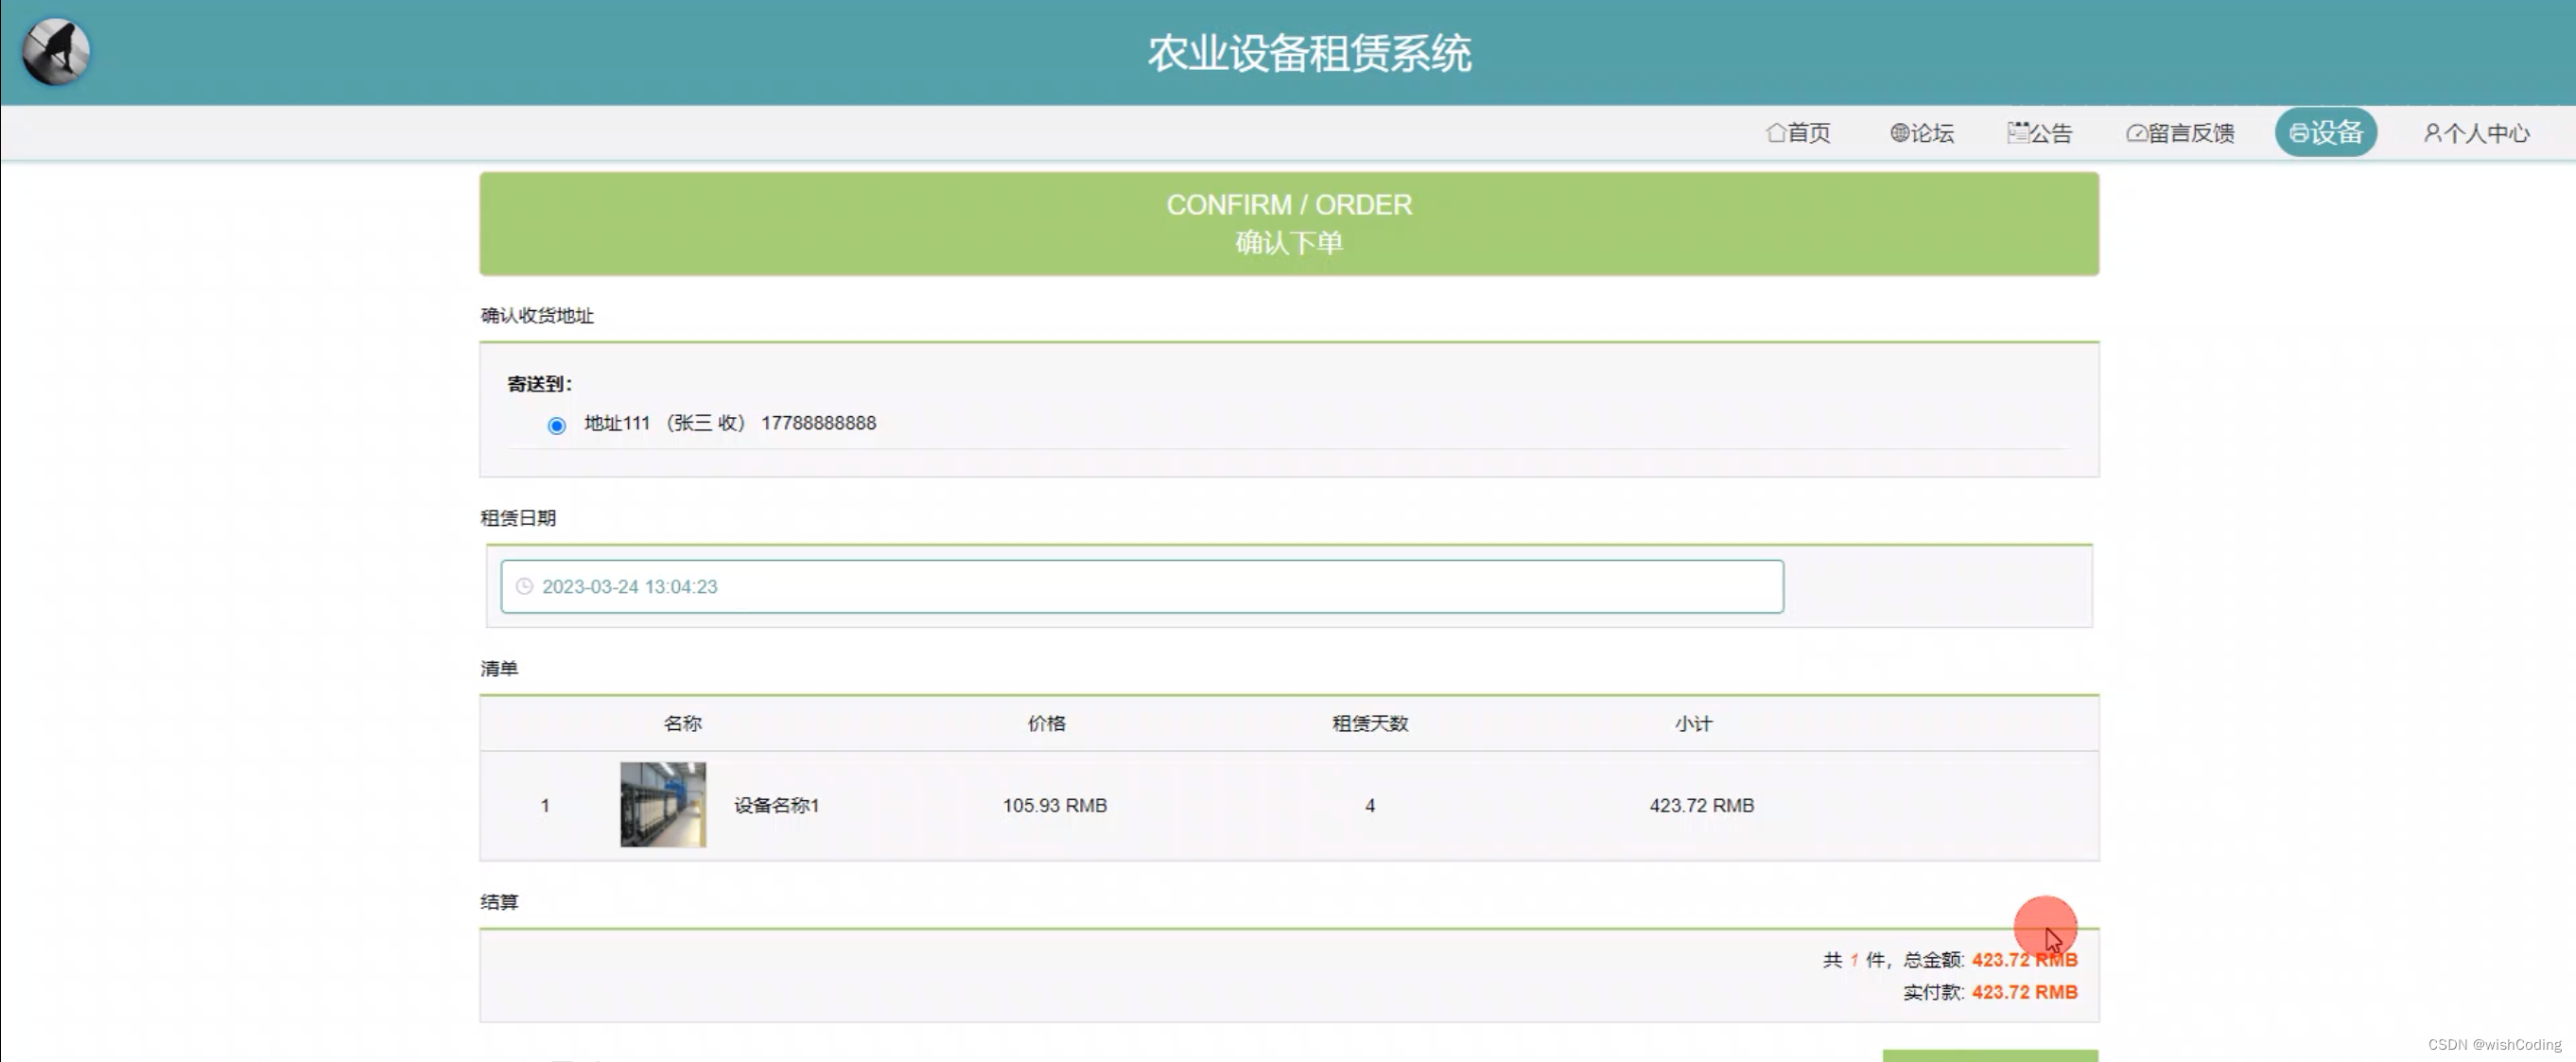Click the 小计 column header
This screenshot has width=2576, height=1062.
point(1693,724)
